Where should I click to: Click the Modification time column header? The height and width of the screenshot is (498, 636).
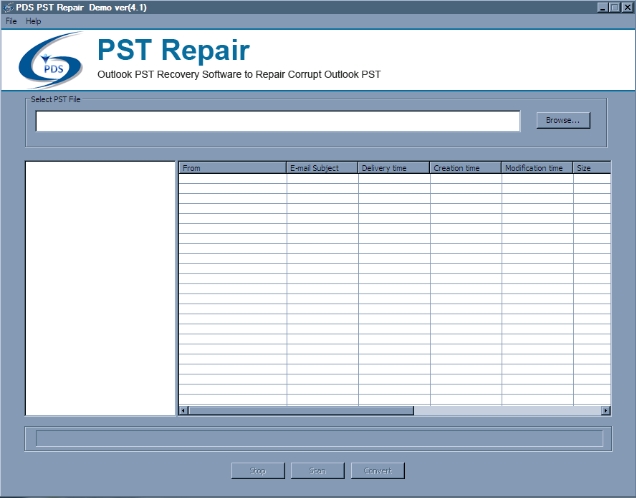point(537,168)
